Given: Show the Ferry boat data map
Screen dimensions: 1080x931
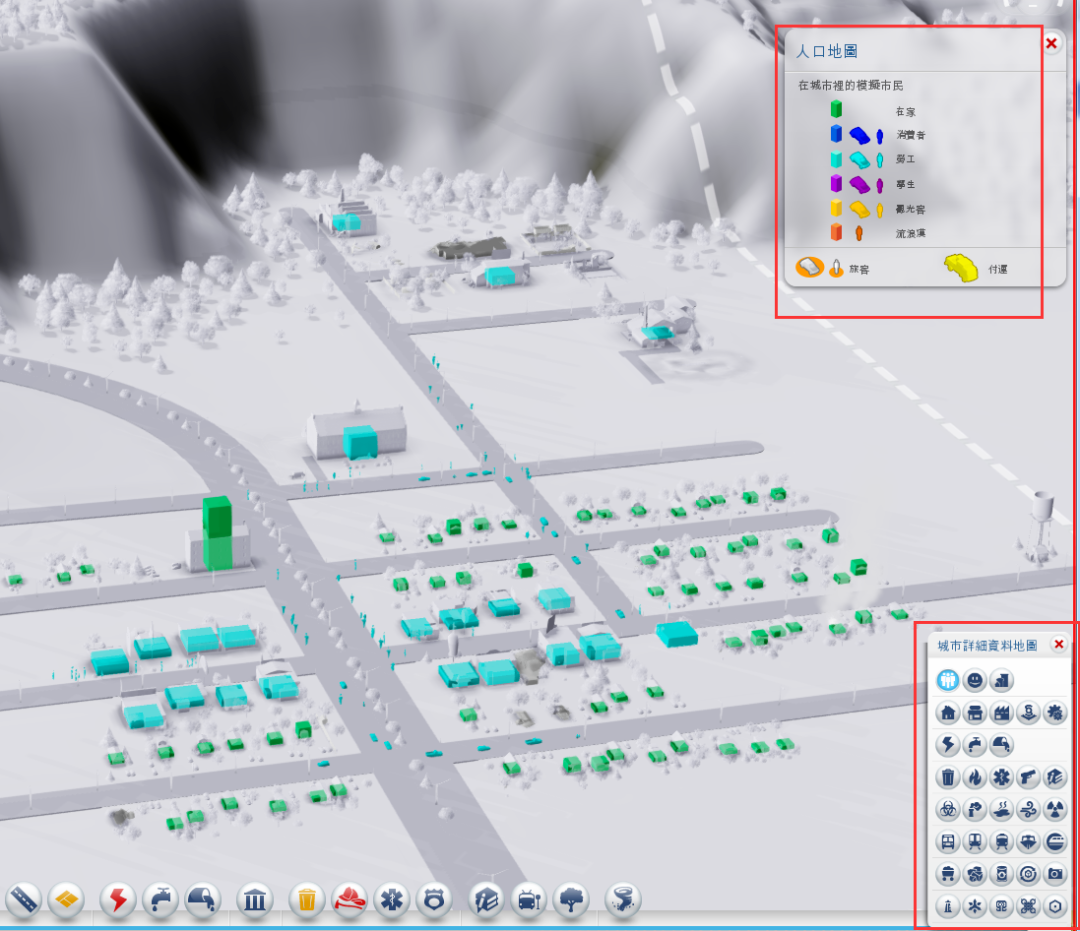Looking at the screenshot, I should [1028, 841].
